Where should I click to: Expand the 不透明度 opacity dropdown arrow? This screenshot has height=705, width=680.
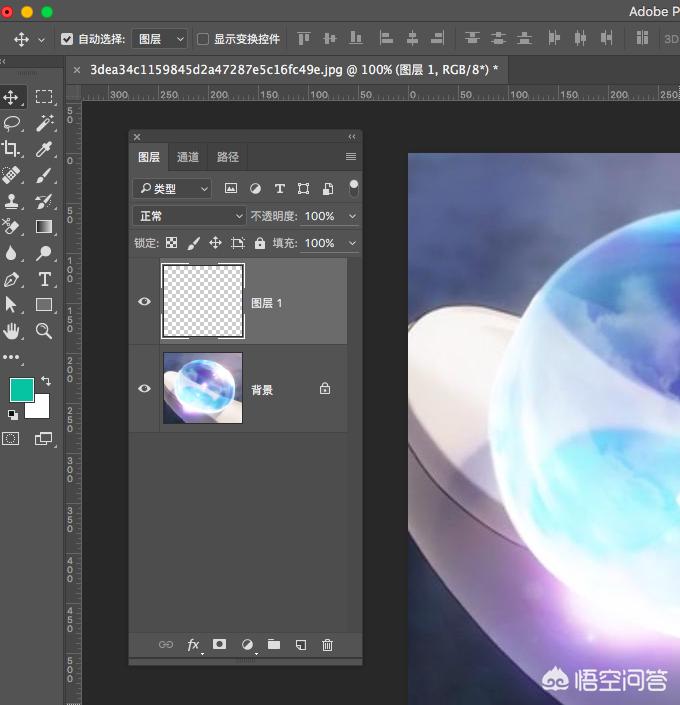[x=352, y=216]
